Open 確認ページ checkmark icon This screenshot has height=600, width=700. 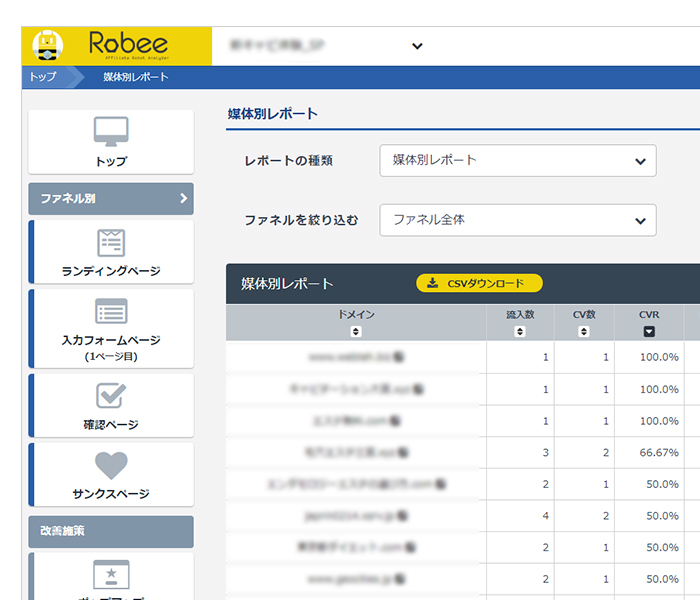coord(111,395)
